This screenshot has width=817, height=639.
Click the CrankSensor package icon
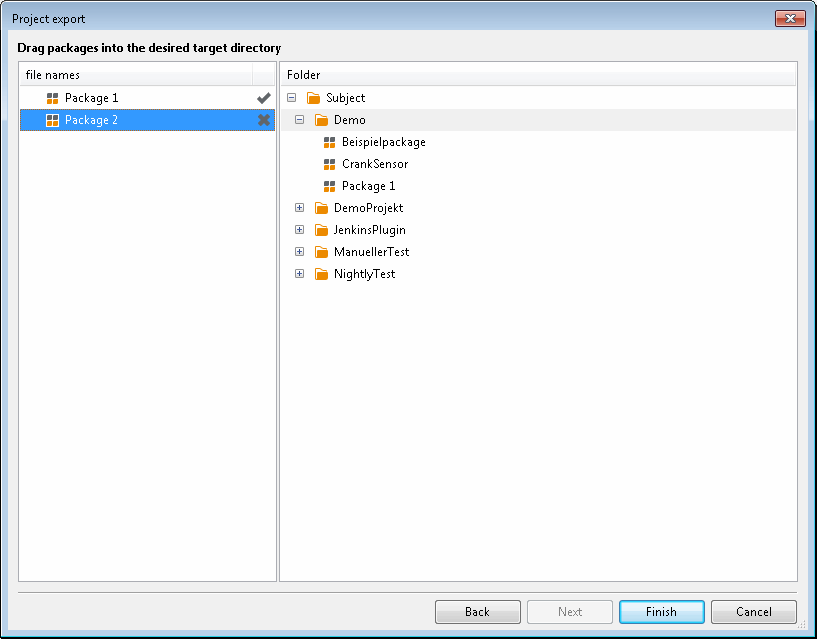[x=329, y=164]
